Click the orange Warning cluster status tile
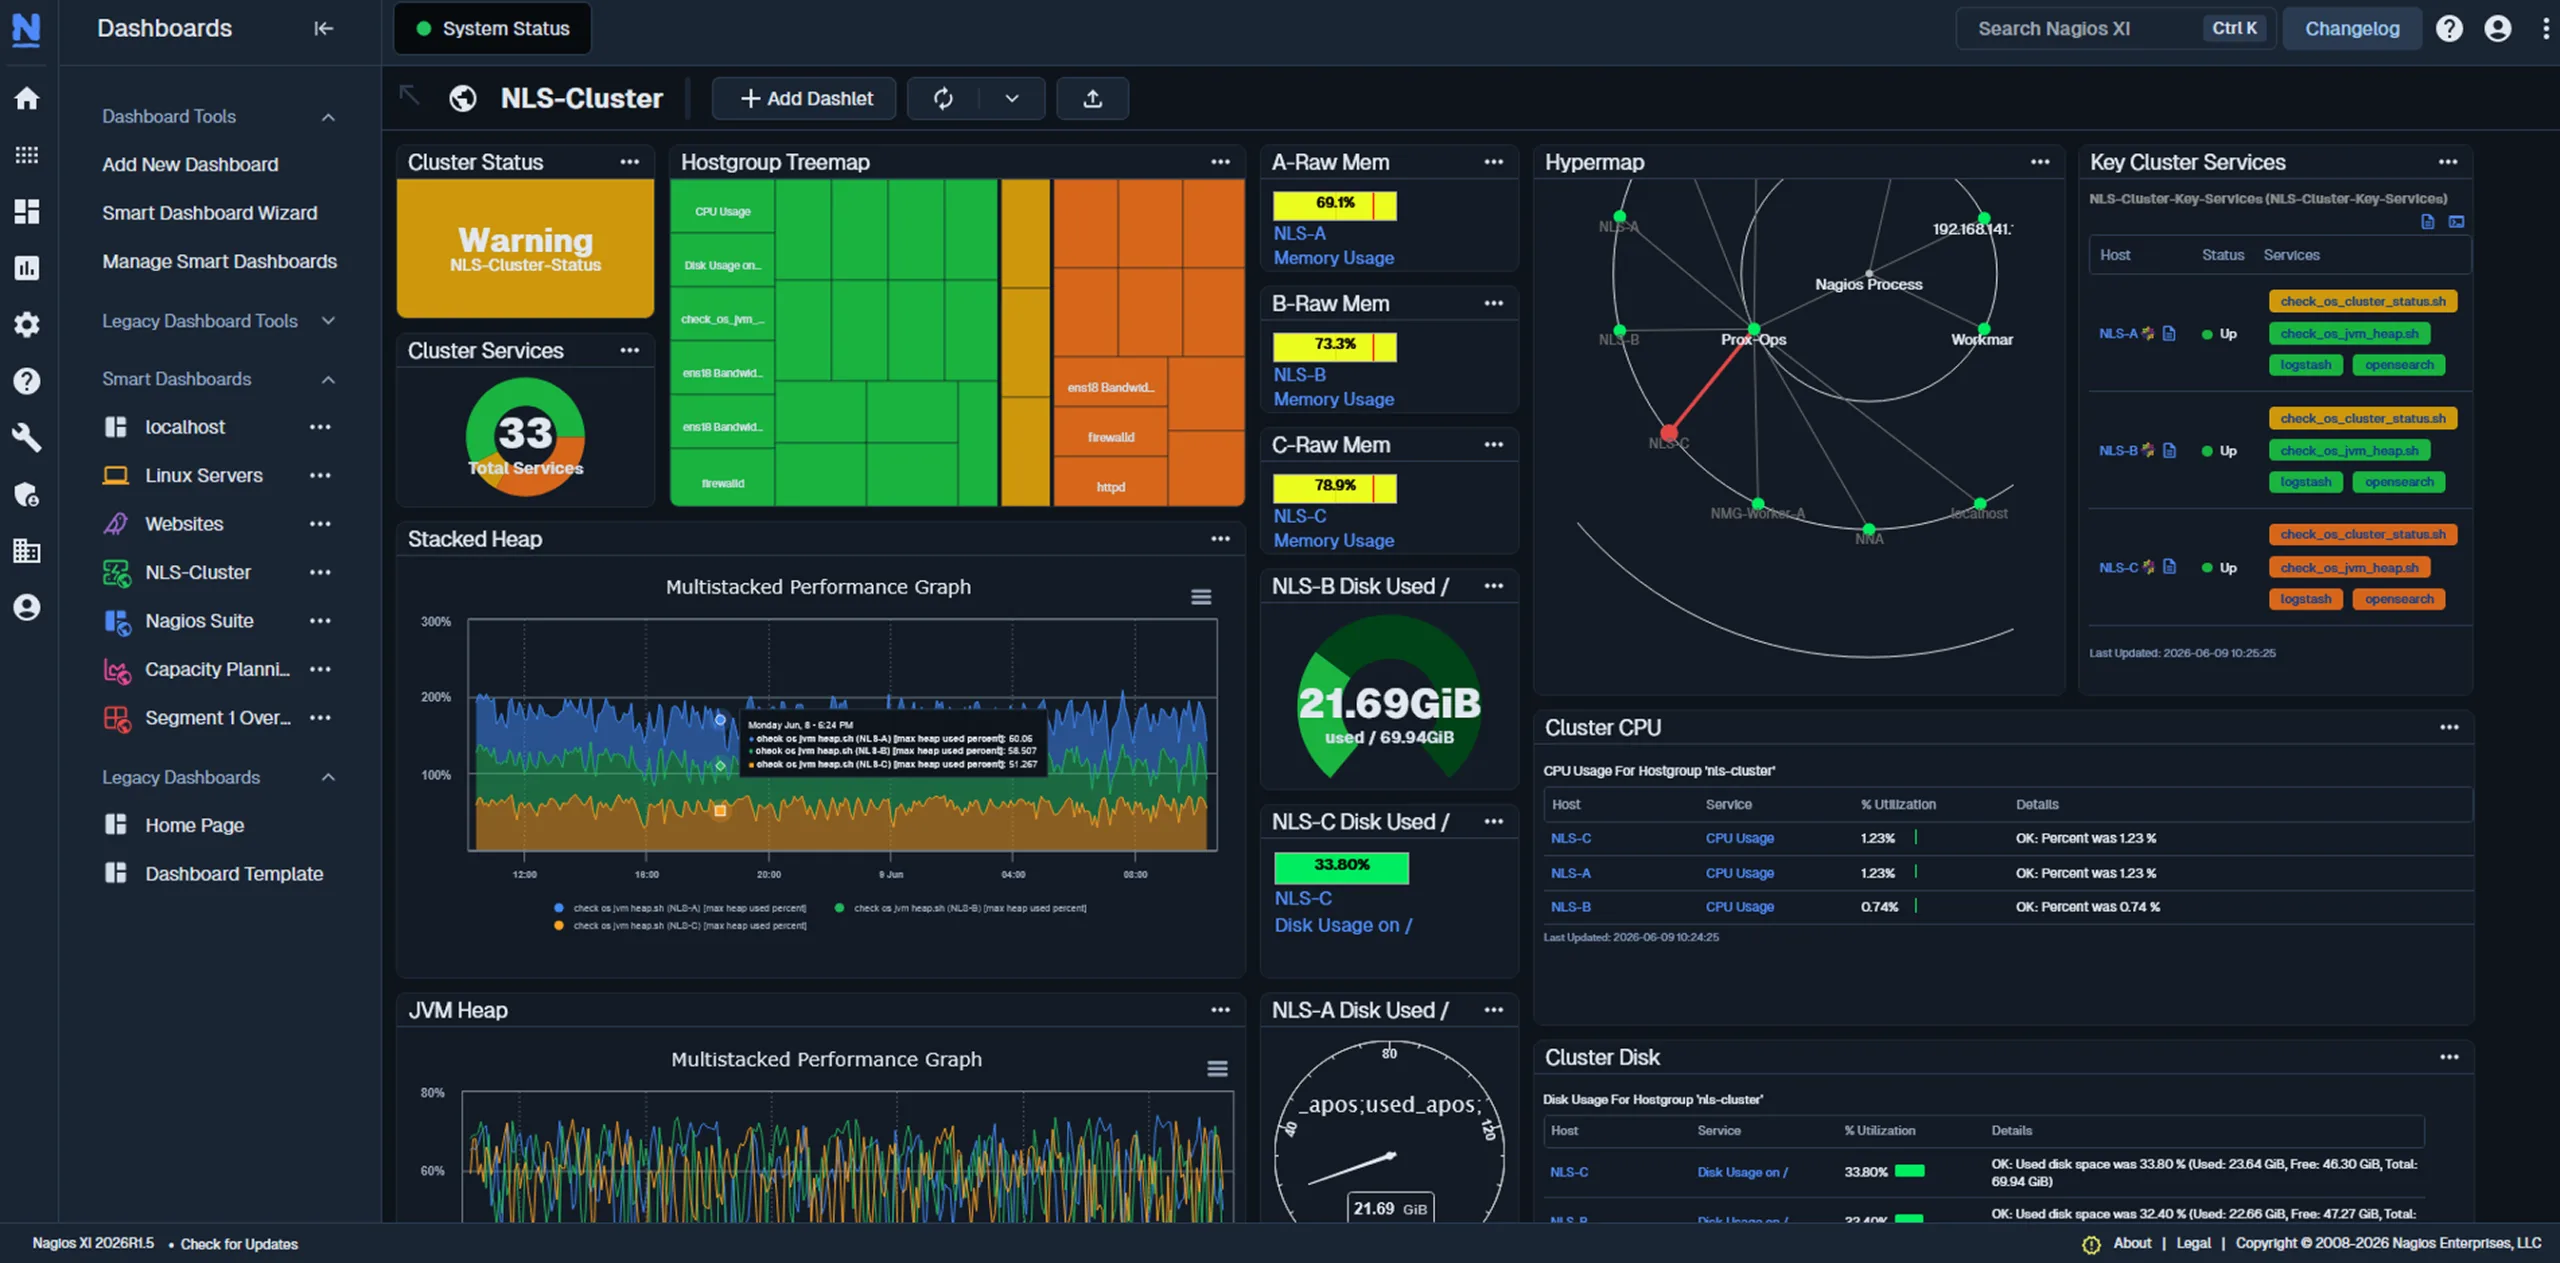 click(525, 248)
